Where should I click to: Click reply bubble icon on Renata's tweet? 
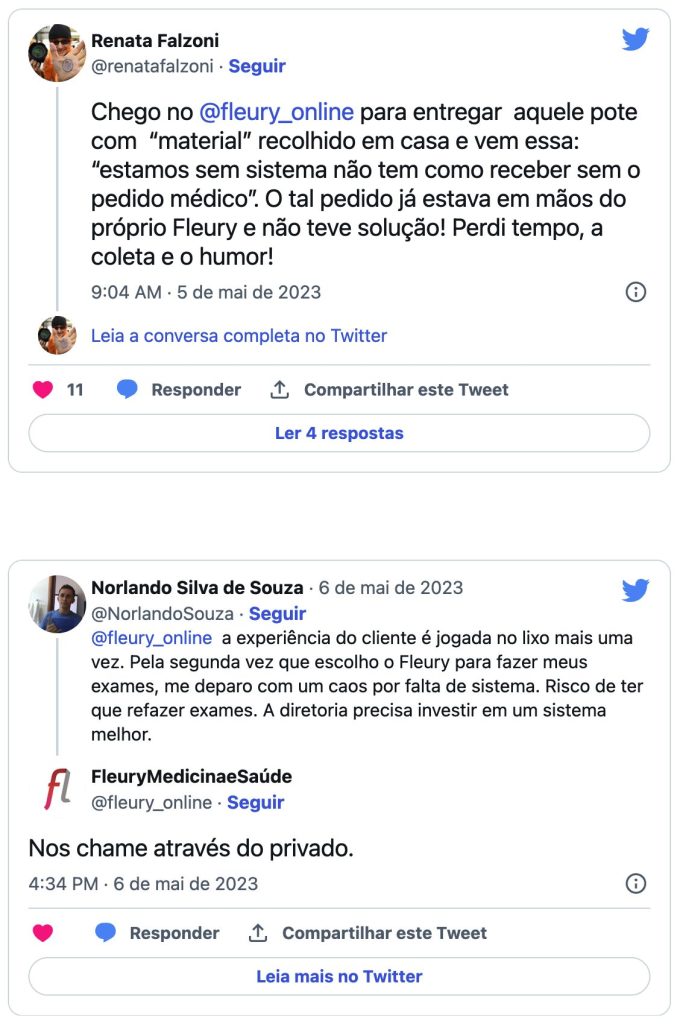(x=127, y=390)
